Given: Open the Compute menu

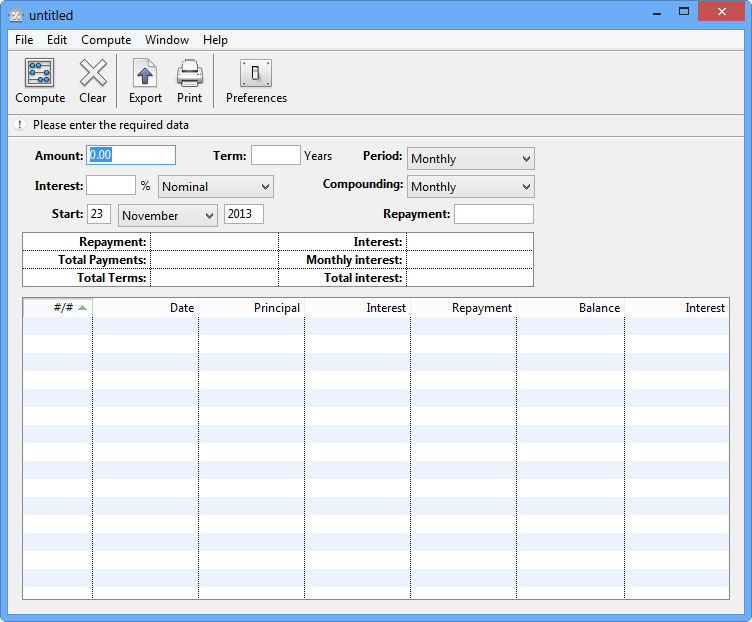Looking at the screenshot, I should tap(106, 40).
